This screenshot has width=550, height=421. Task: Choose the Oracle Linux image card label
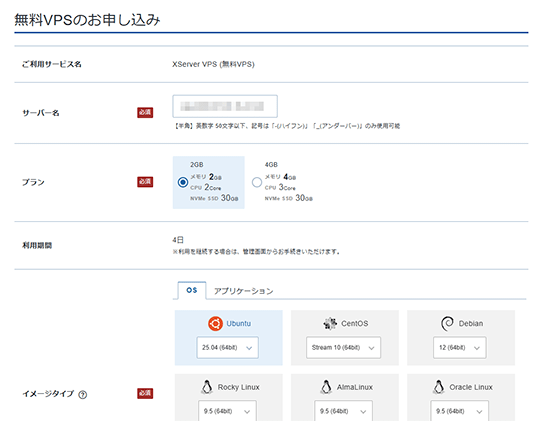471,387
